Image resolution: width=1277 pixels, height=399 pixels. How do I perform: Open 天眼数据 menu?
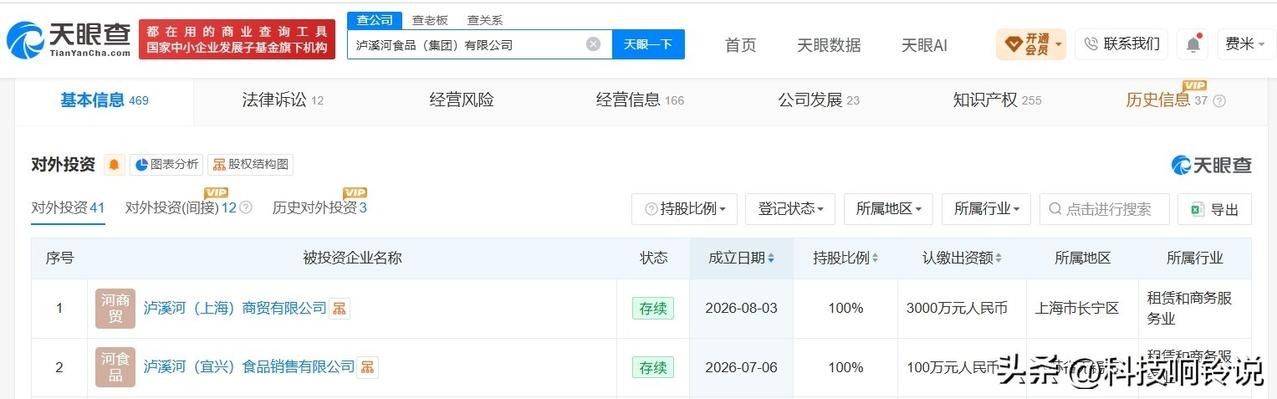point(828,44)
